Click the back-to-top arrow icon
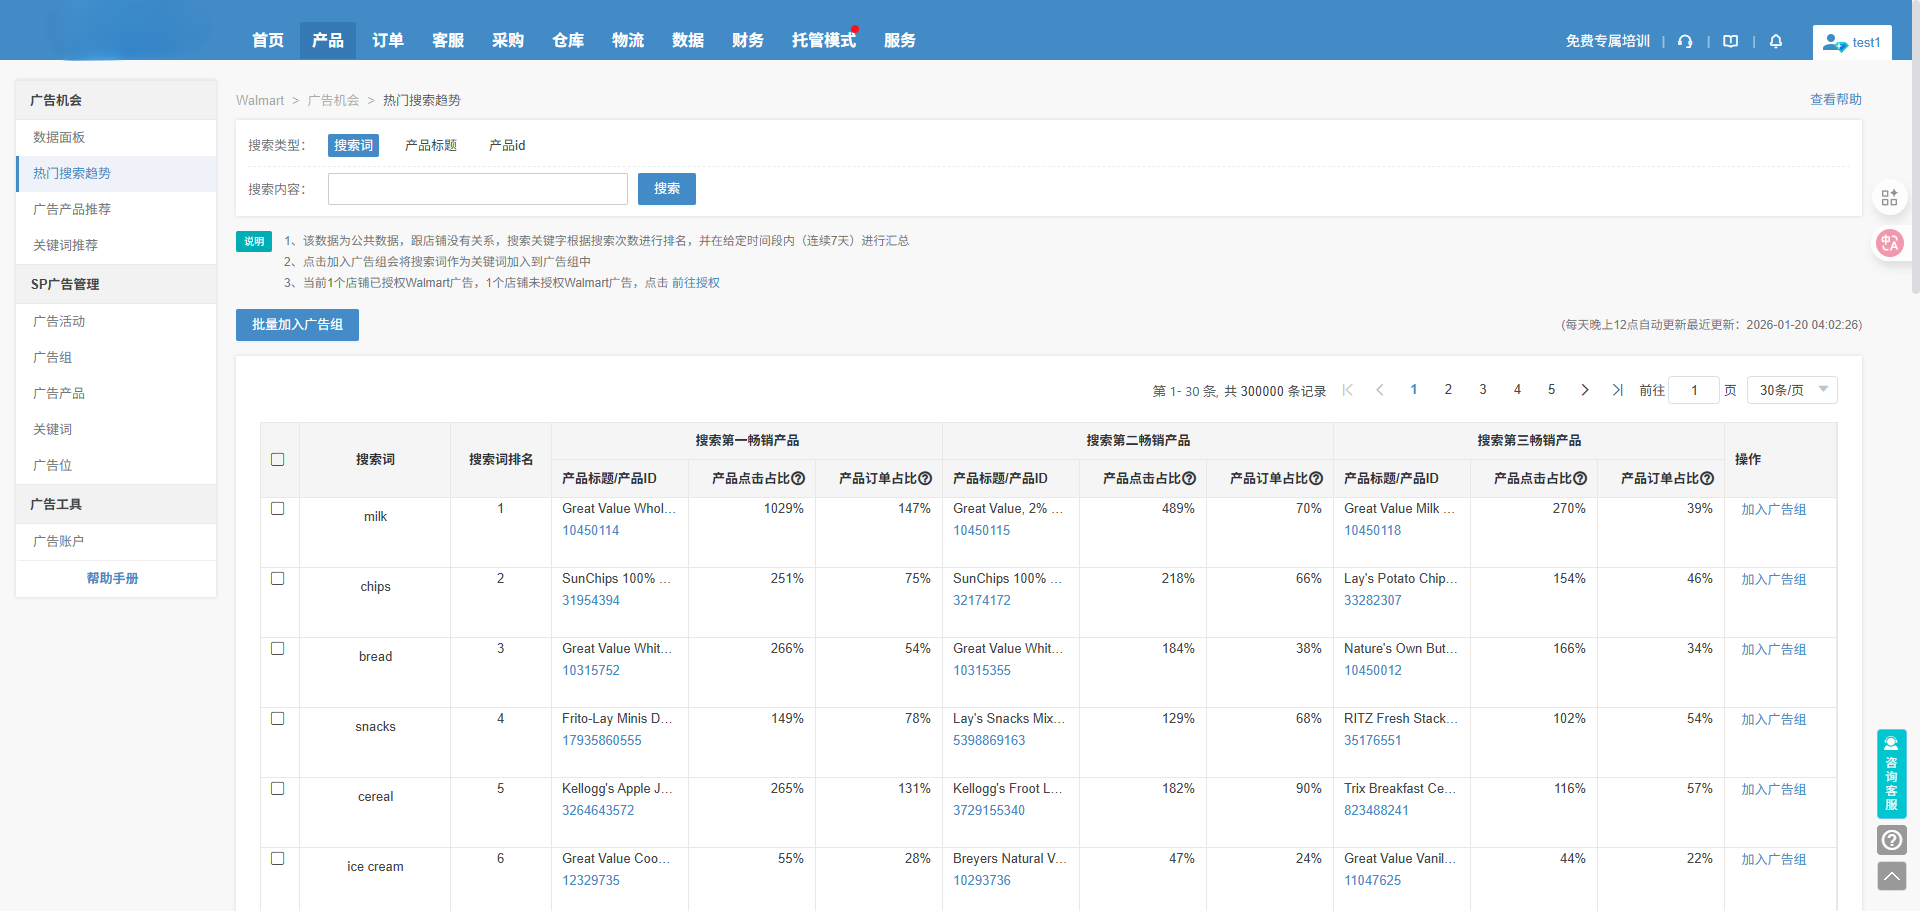 tap(1891, 877)
